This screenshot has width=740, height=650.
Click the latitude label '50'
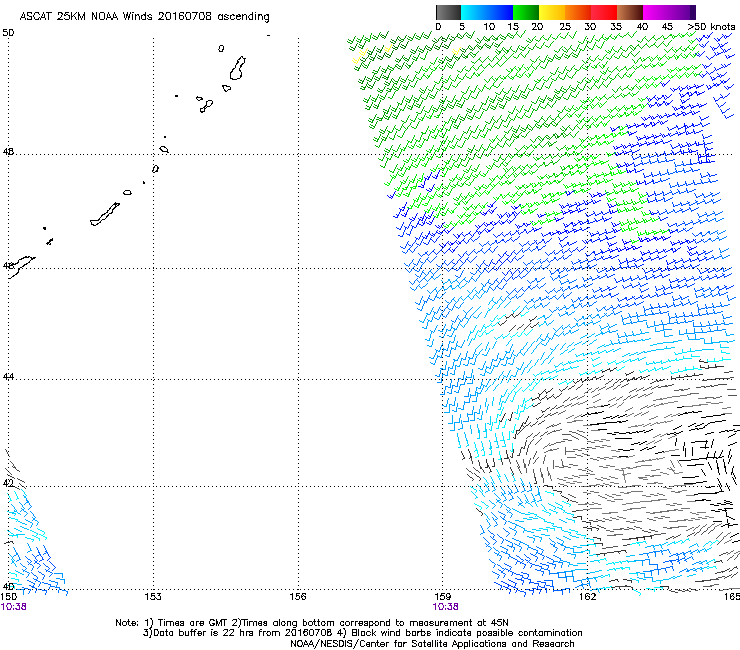point(8,33)
